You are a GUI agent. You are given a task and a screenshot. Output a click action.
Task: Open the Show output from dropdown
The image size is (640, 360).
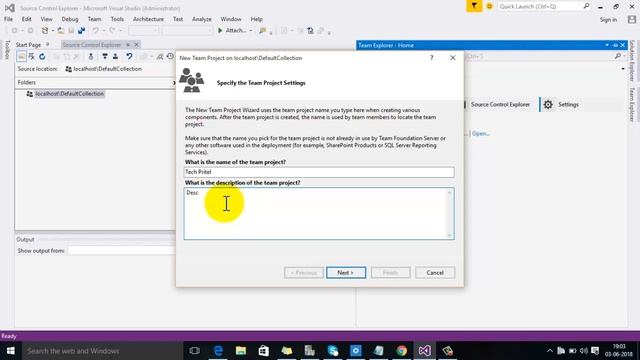[x=121, y=251]
